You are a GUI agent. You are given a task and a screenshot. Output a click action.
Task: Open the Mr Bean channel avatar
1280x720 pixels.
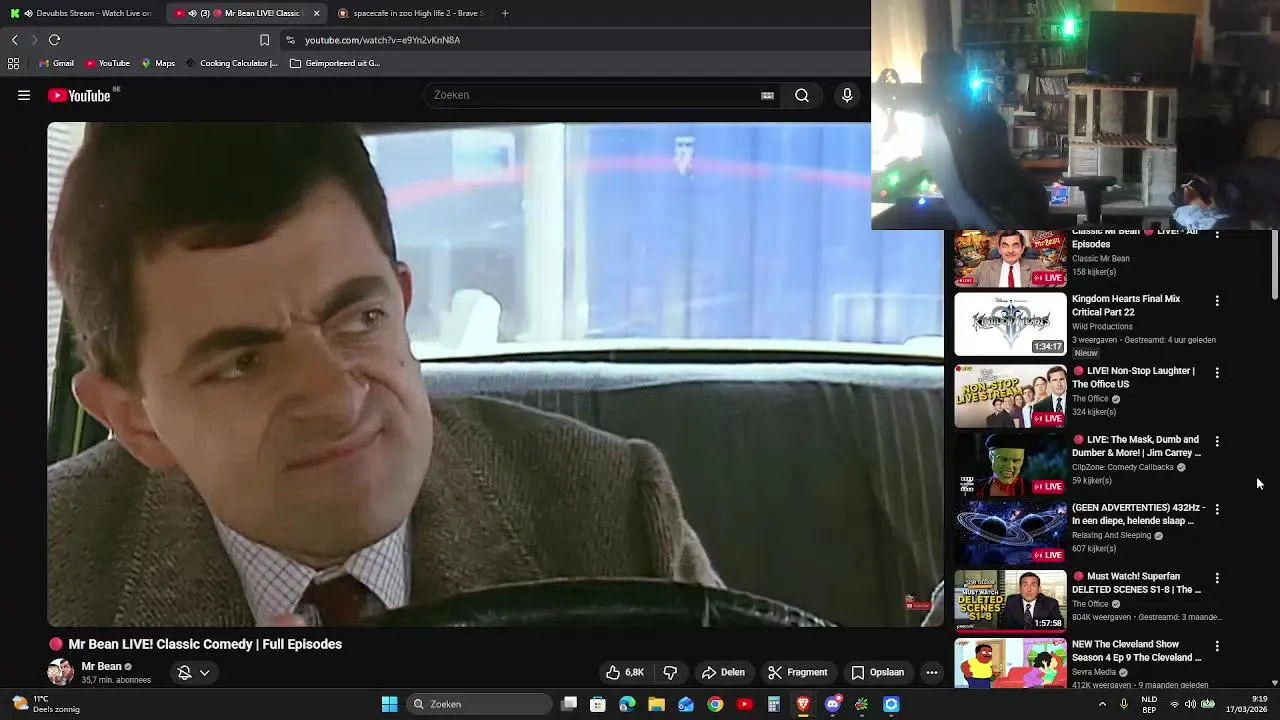[61, 672]
